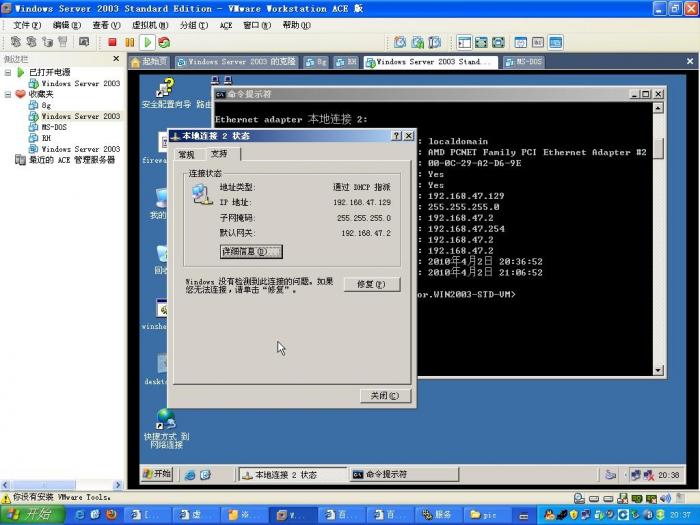Open the 窗口(W) menu
This screenshot has width=700, height=525.
[257, 25]
